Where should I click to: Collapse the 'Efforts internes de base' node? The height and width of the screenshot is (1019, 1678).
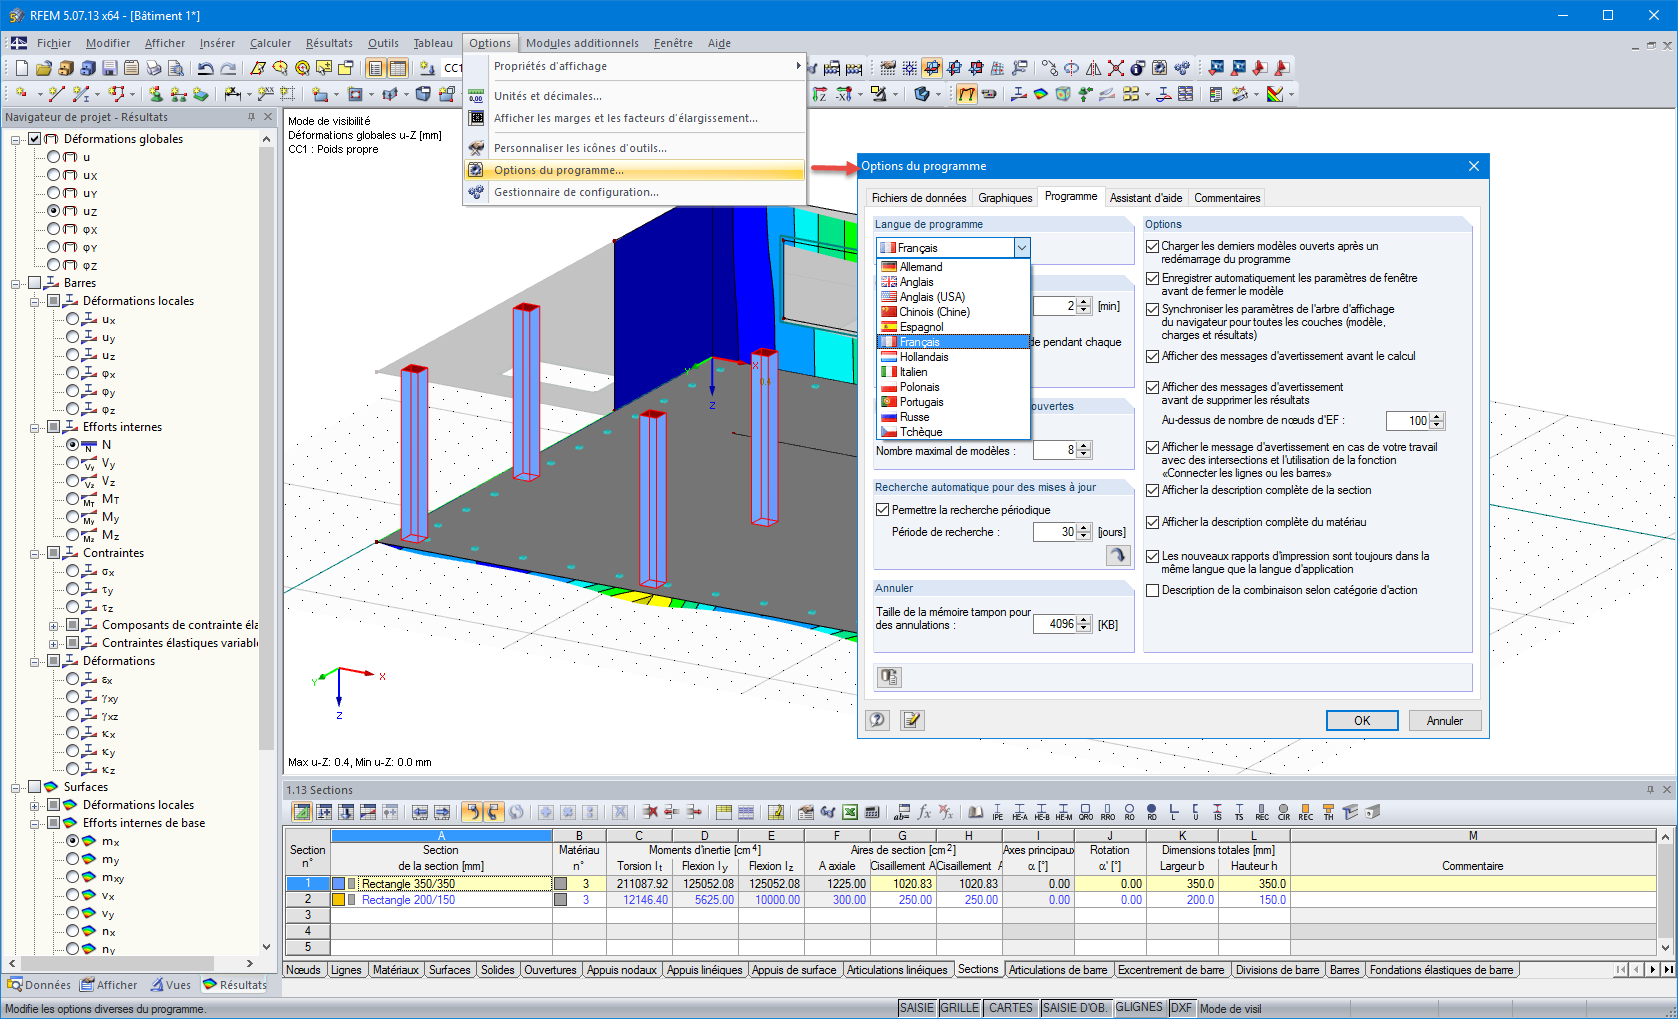pyautogui.click(x=35, y=823)
